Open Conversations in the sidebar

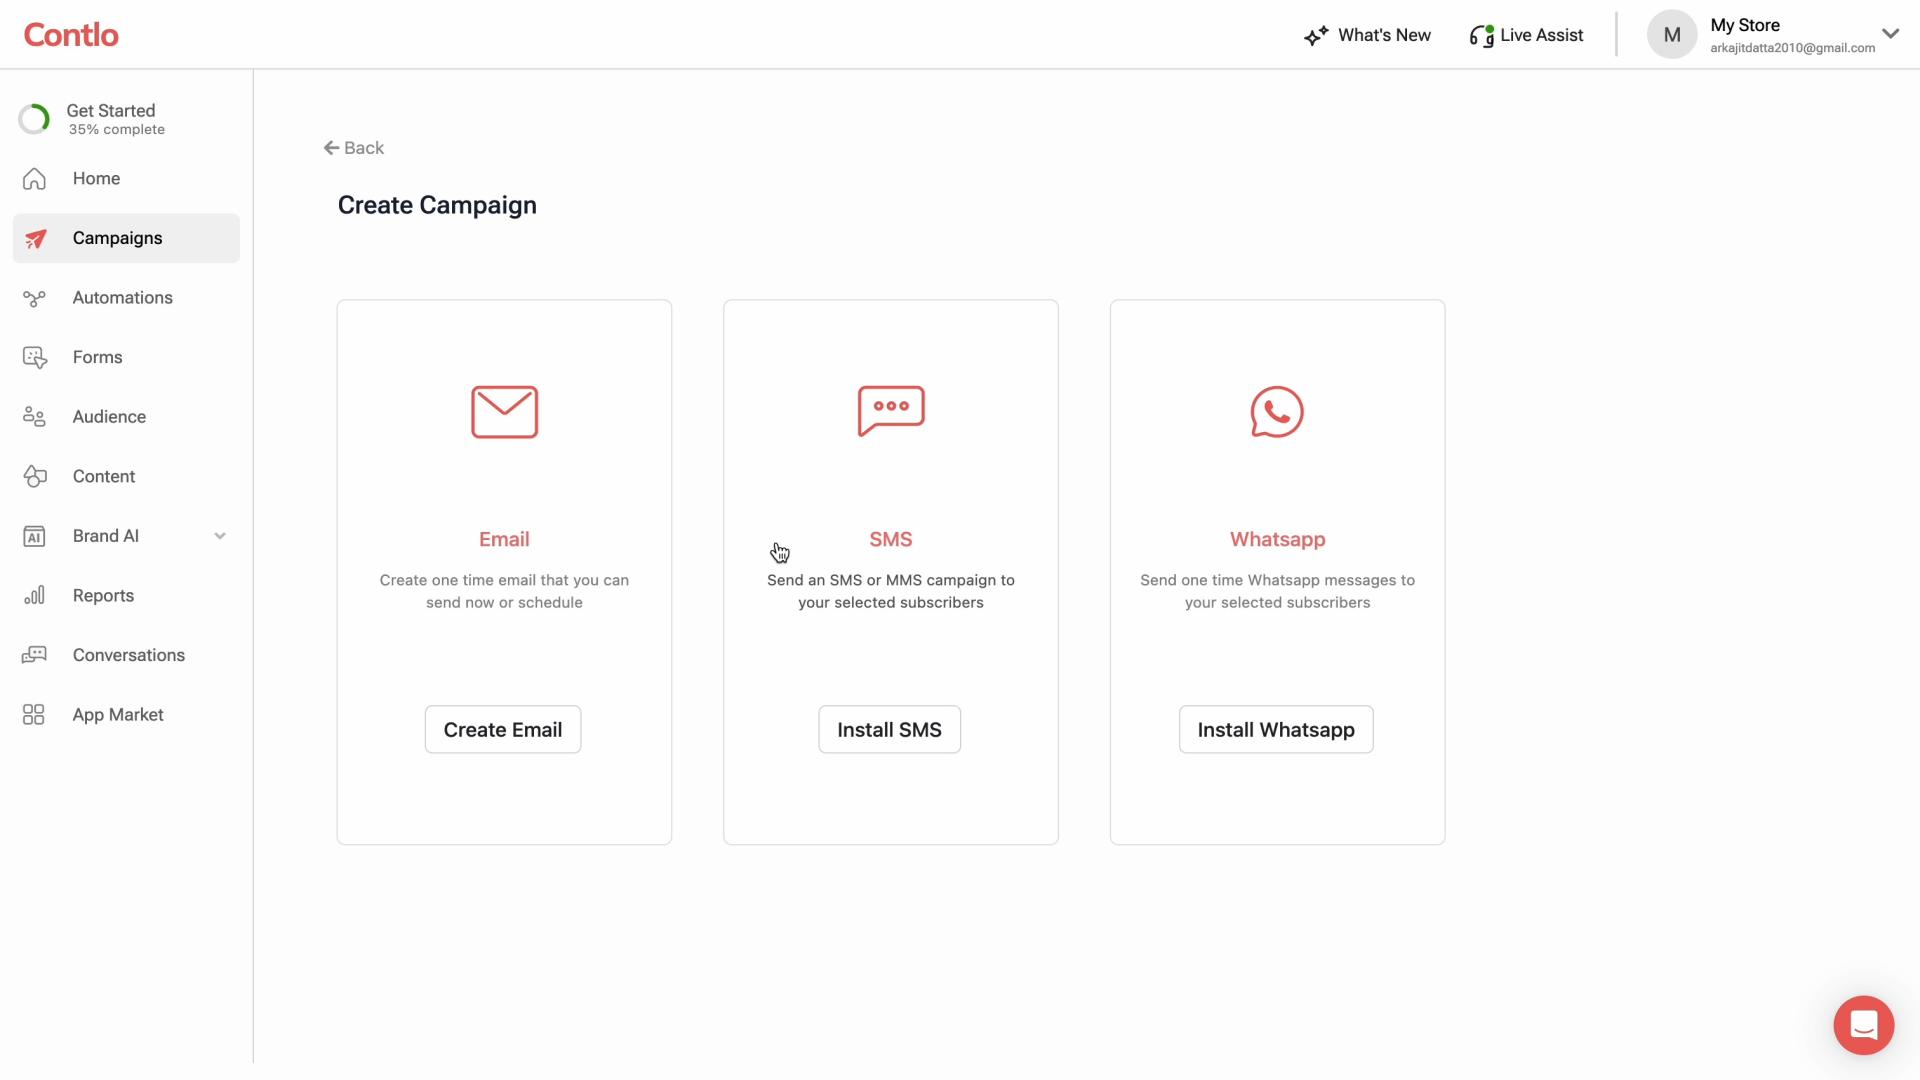coord(126,655)
